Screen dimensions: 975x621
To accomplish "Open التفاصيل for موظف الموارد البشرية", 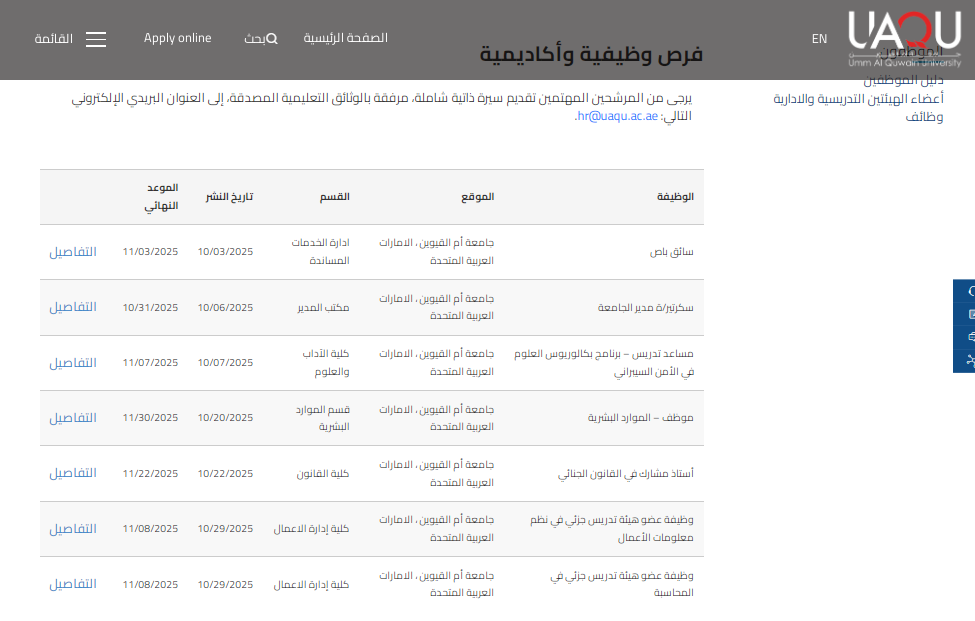I will point(73,418).
